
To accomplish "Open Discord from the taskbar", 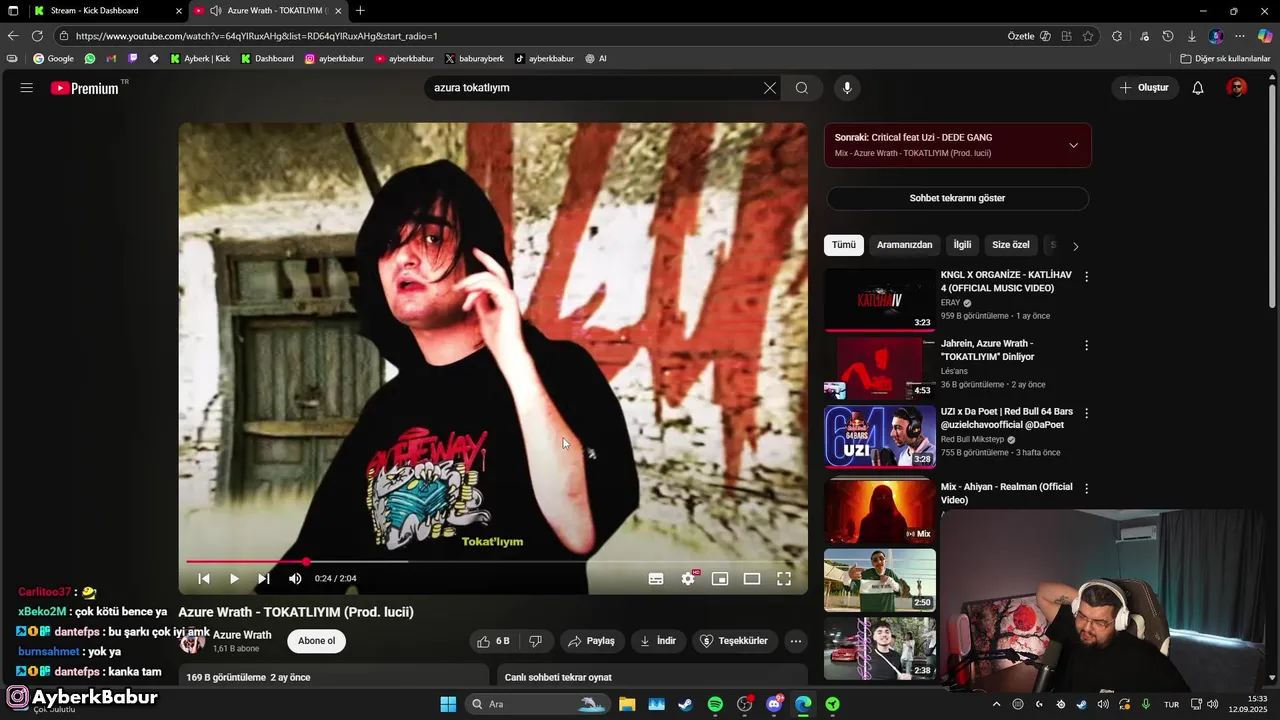I will coord(774,704).
